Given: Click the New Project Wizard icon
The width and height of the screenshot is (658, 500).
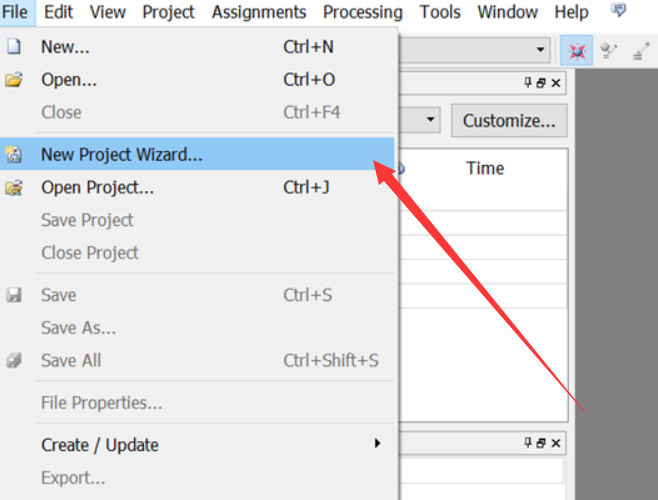Looking at the screenshot, I should tap(14, 155).
